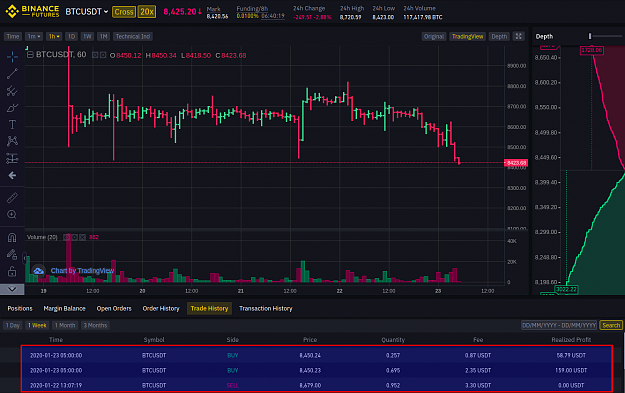Select the zoom-in magnifier tool
The width and height of the screenshot is (625, 393).
point(12,215)
